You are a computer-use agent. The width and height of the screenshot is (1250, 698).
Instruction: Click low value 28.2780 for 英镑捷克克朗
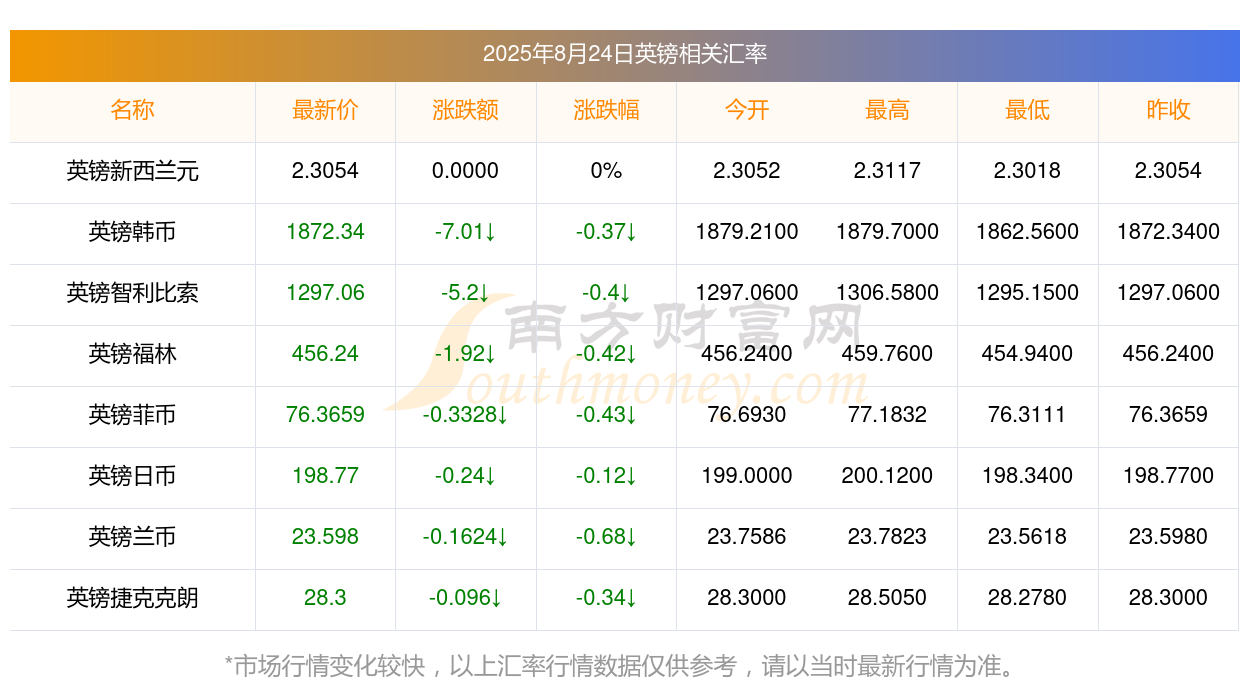coord(1028,598)
